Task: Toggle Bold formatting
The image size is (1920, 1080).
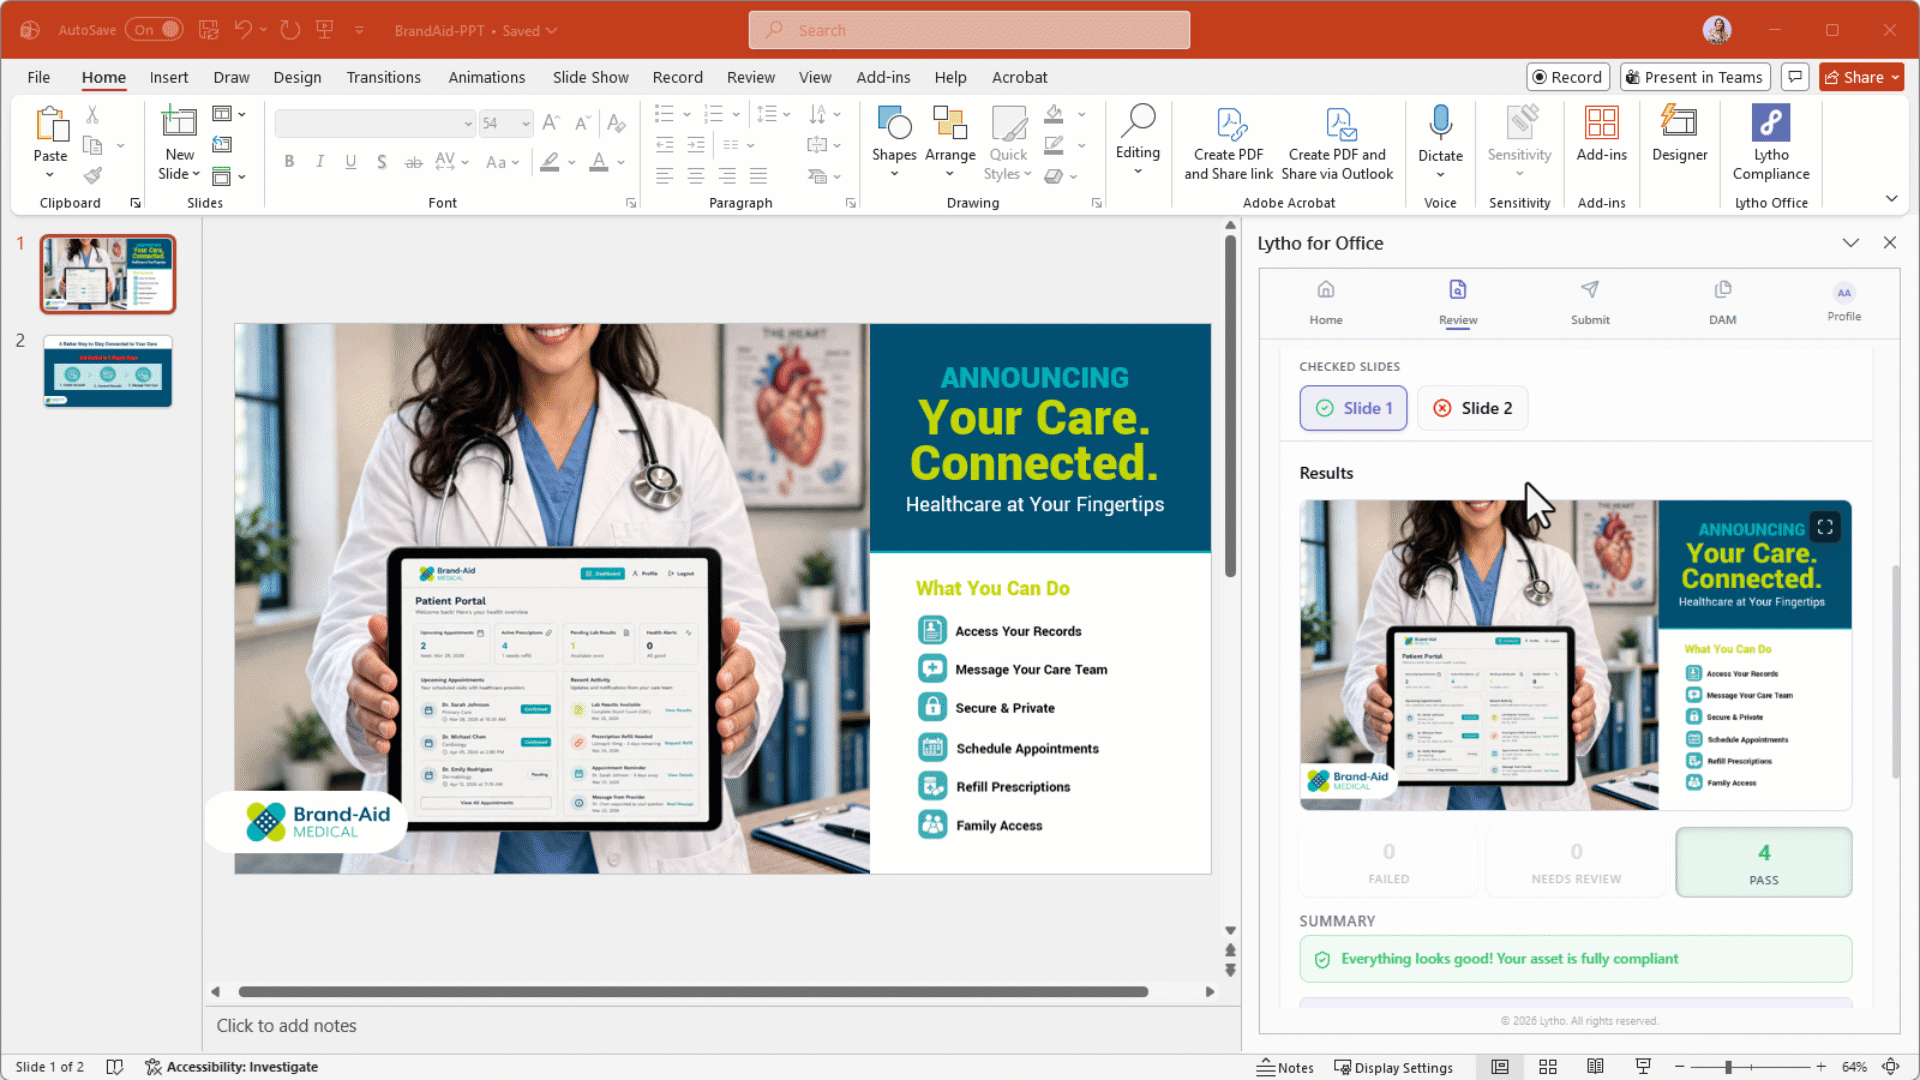Action: coord(289,161)
